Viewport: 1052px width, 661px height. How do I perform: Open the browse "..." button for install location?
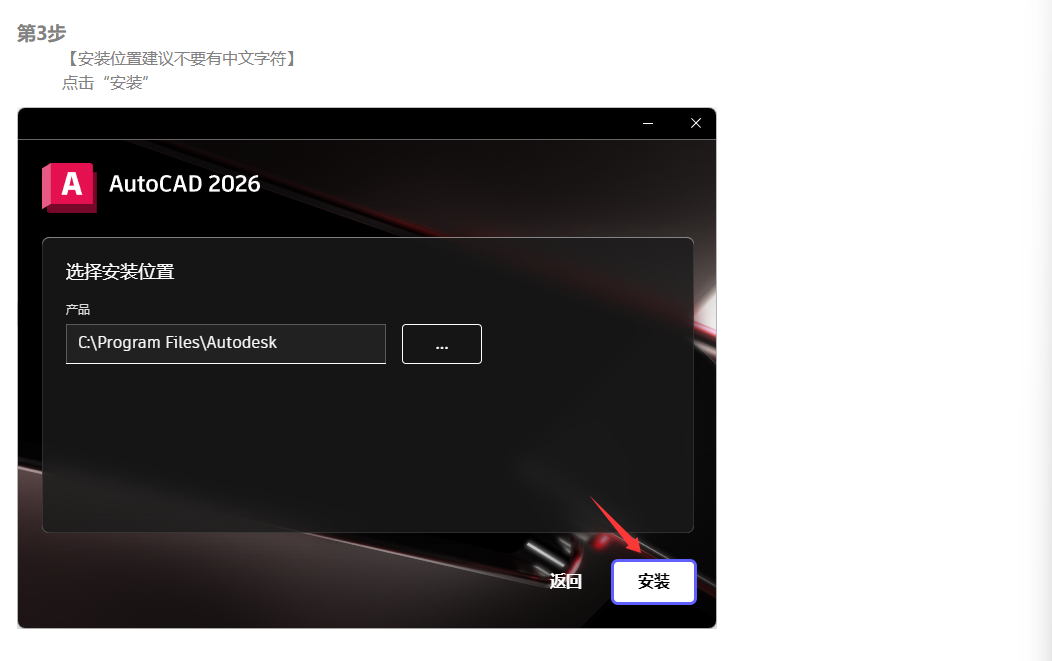(x=441, y=343)
